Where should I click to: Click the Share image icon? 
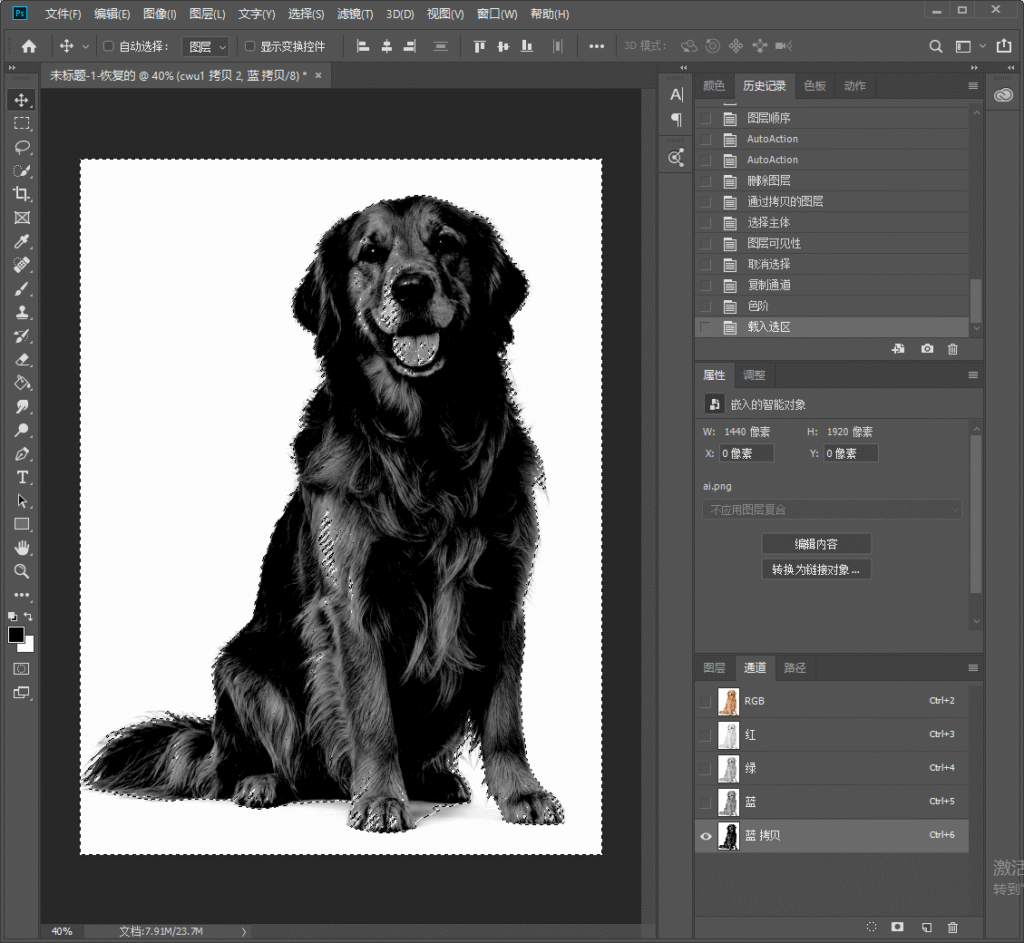[1004, 46]
